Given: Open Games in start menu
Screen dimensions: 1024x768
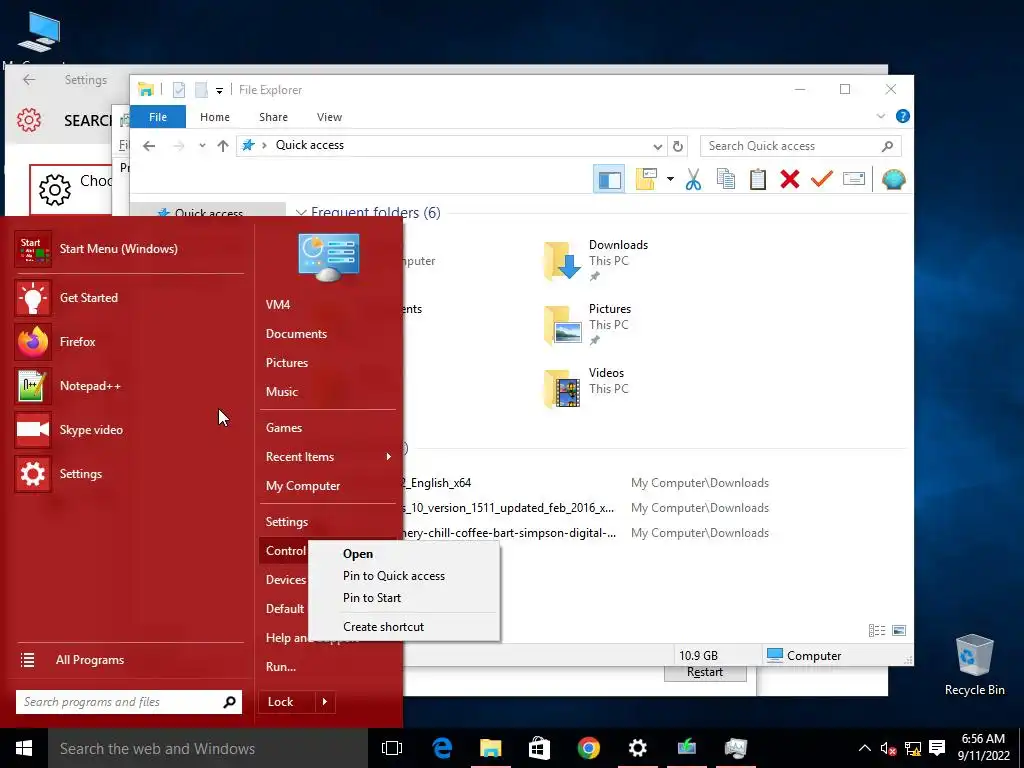Looking at the screenshot, I should pos(327,428).
